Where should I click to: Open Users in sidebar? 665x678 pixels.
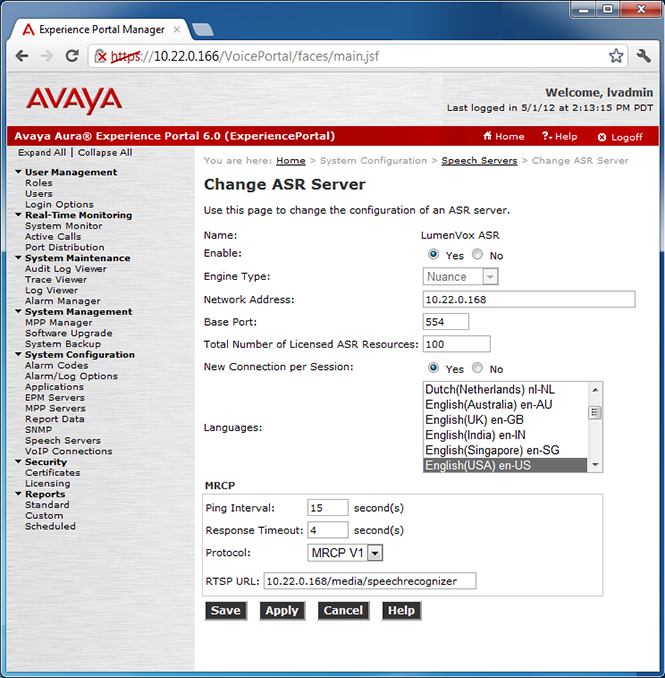tap(38, 194)
